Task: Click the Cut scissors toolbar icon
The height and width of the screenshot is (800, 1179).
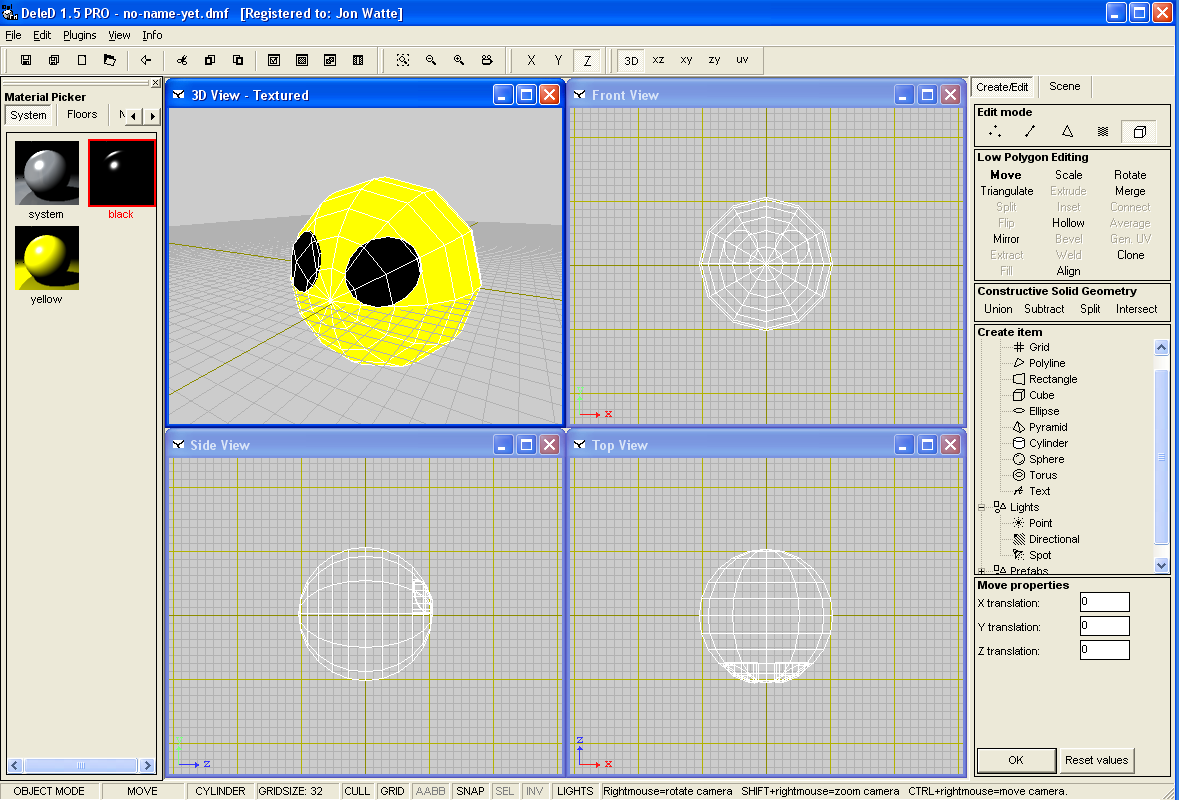Action: (182, 60)
